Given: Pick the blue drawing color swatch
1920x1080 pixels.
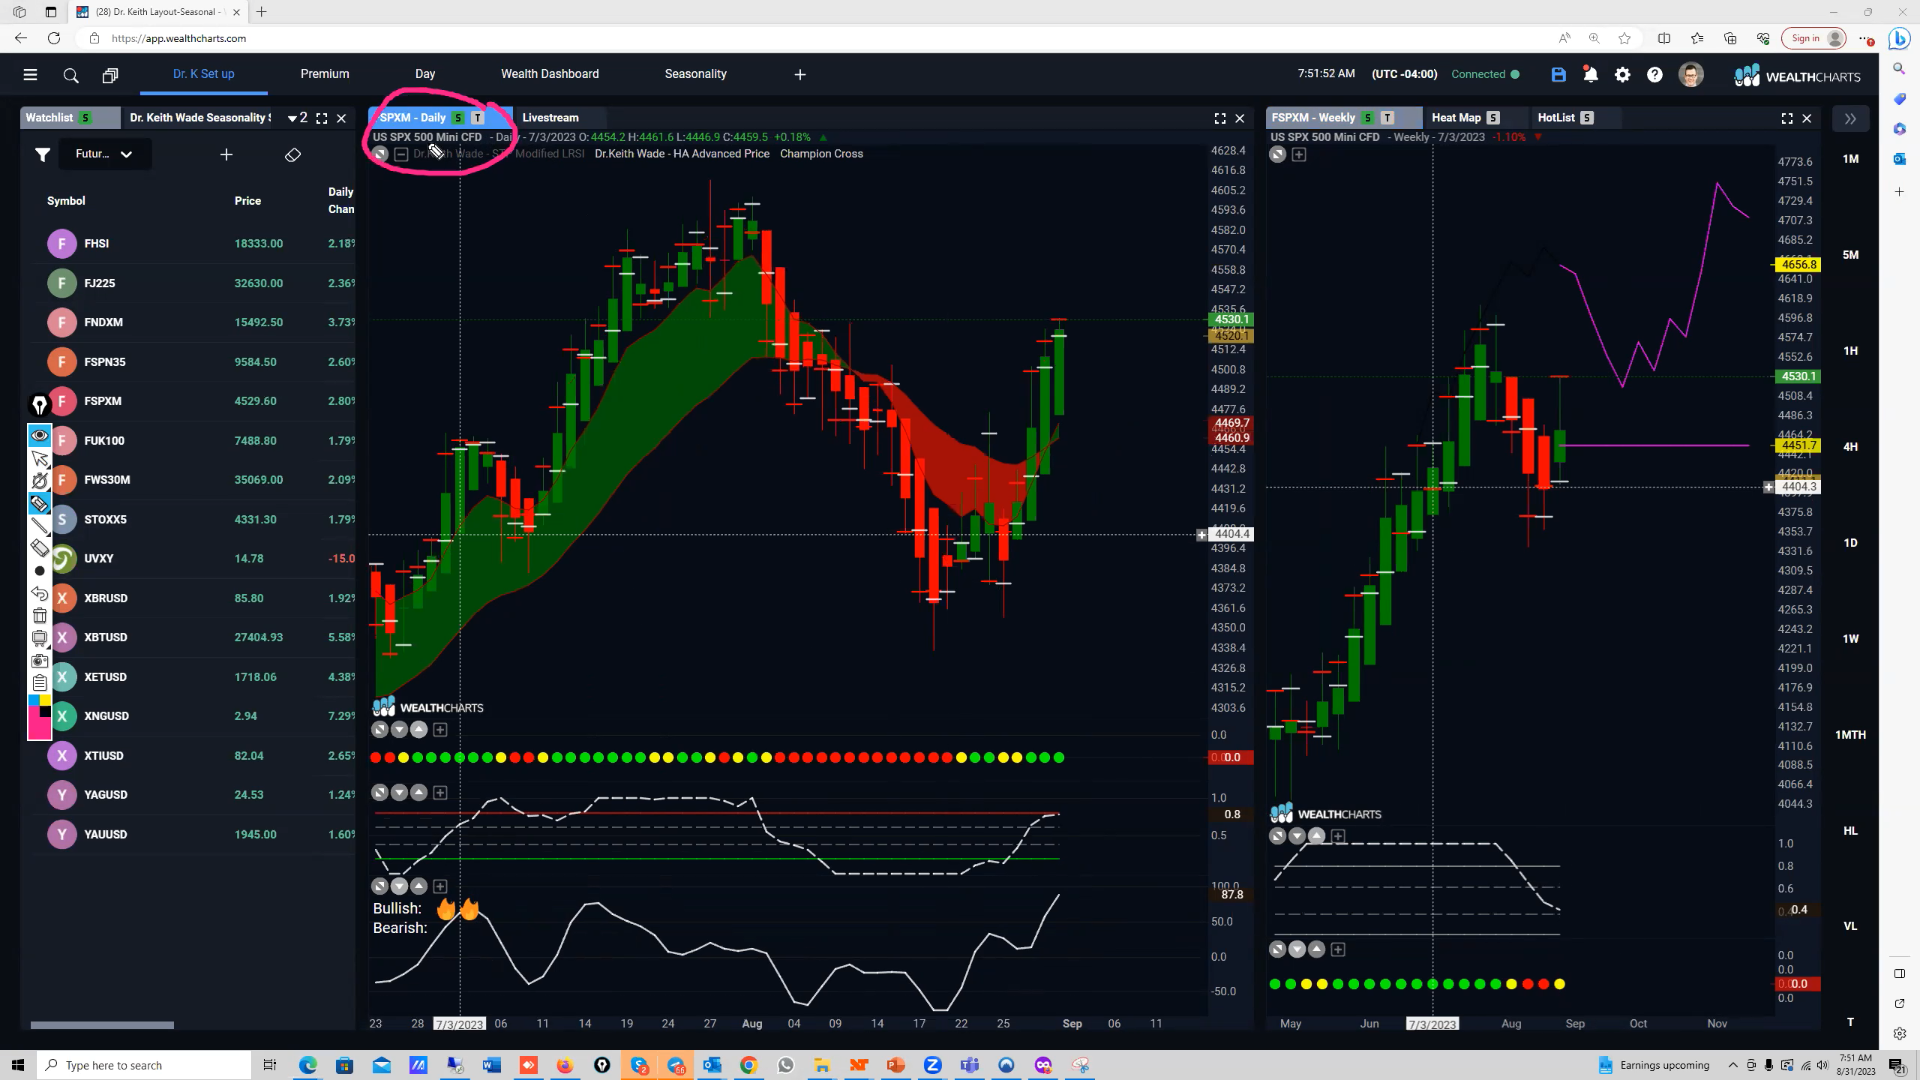Looking at the screenshot, I should [34, 701].
